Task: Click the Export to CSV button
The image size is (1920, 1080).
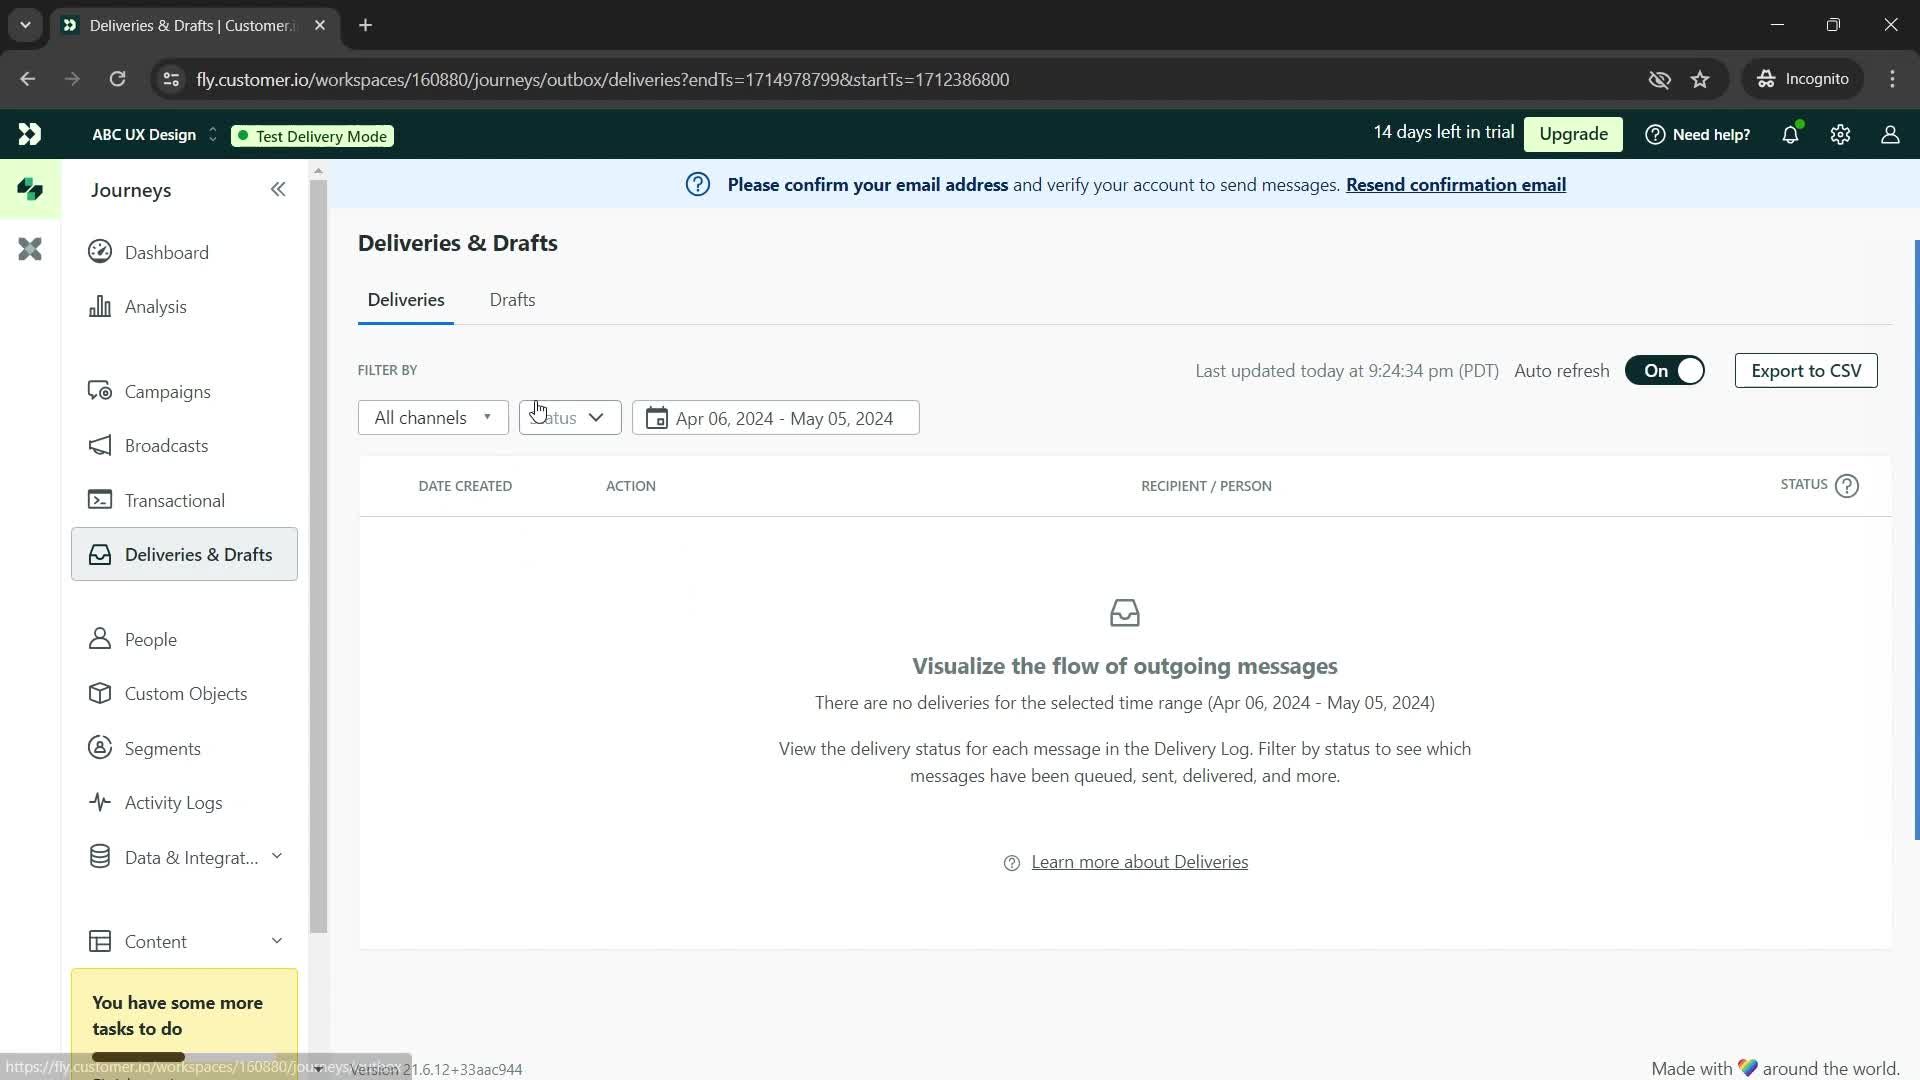Action: point(1807,371)
